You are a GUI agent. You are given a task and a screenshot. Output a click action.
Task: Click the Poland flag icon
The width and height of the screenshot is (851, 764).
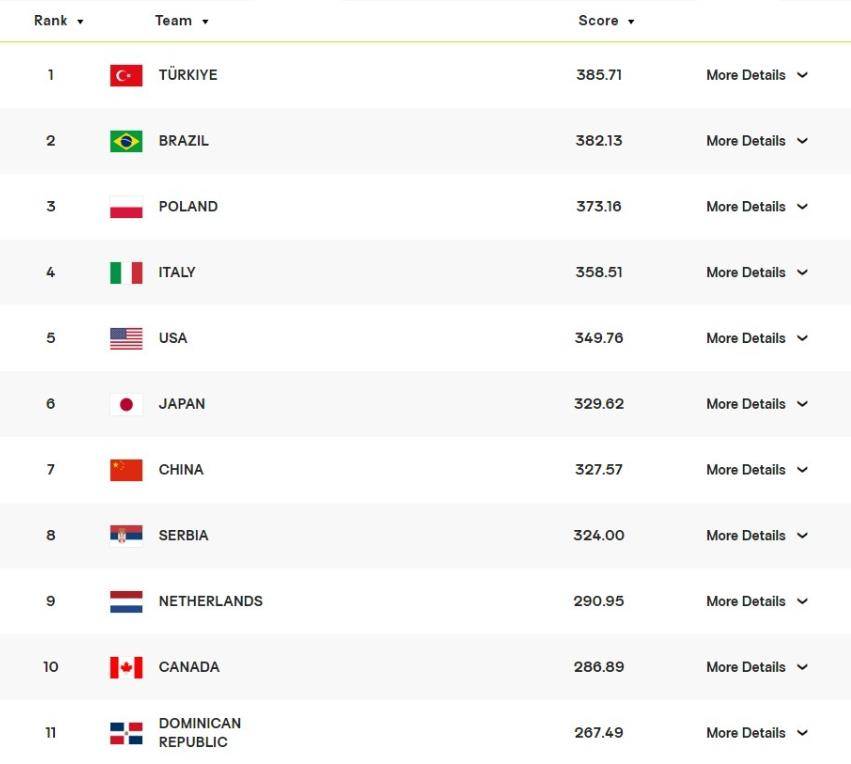pyautogui.click(x=126, y=207)
